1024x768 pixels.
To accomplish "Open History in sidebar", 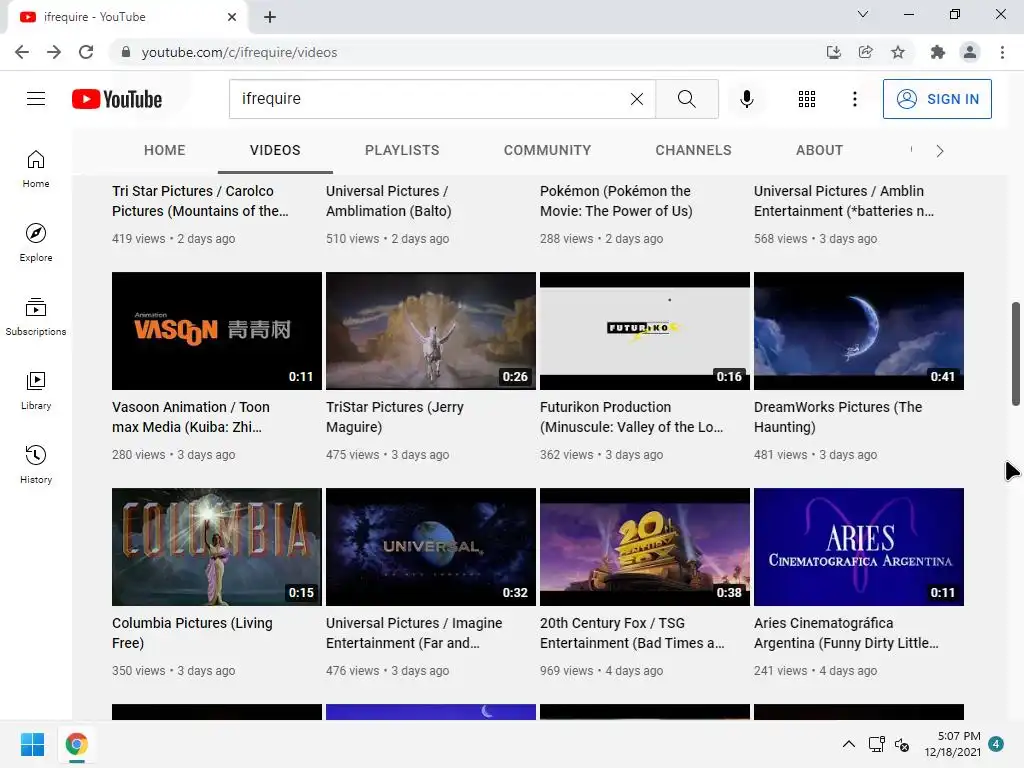I will coord(36,464).
